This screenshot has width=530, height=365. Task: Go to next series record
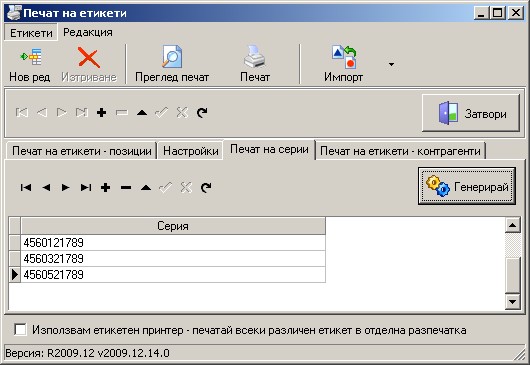pos(66,187)
